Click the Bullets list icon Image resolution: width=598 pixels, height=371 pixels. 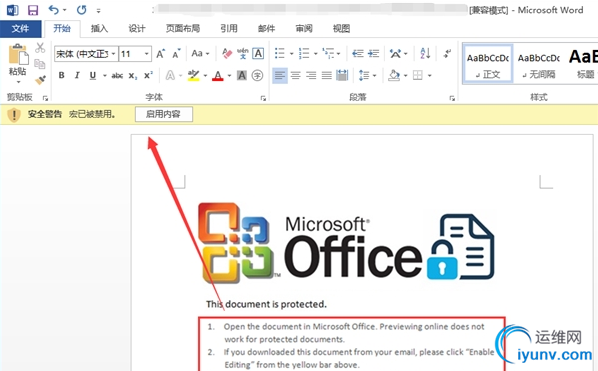pos(280,53)
